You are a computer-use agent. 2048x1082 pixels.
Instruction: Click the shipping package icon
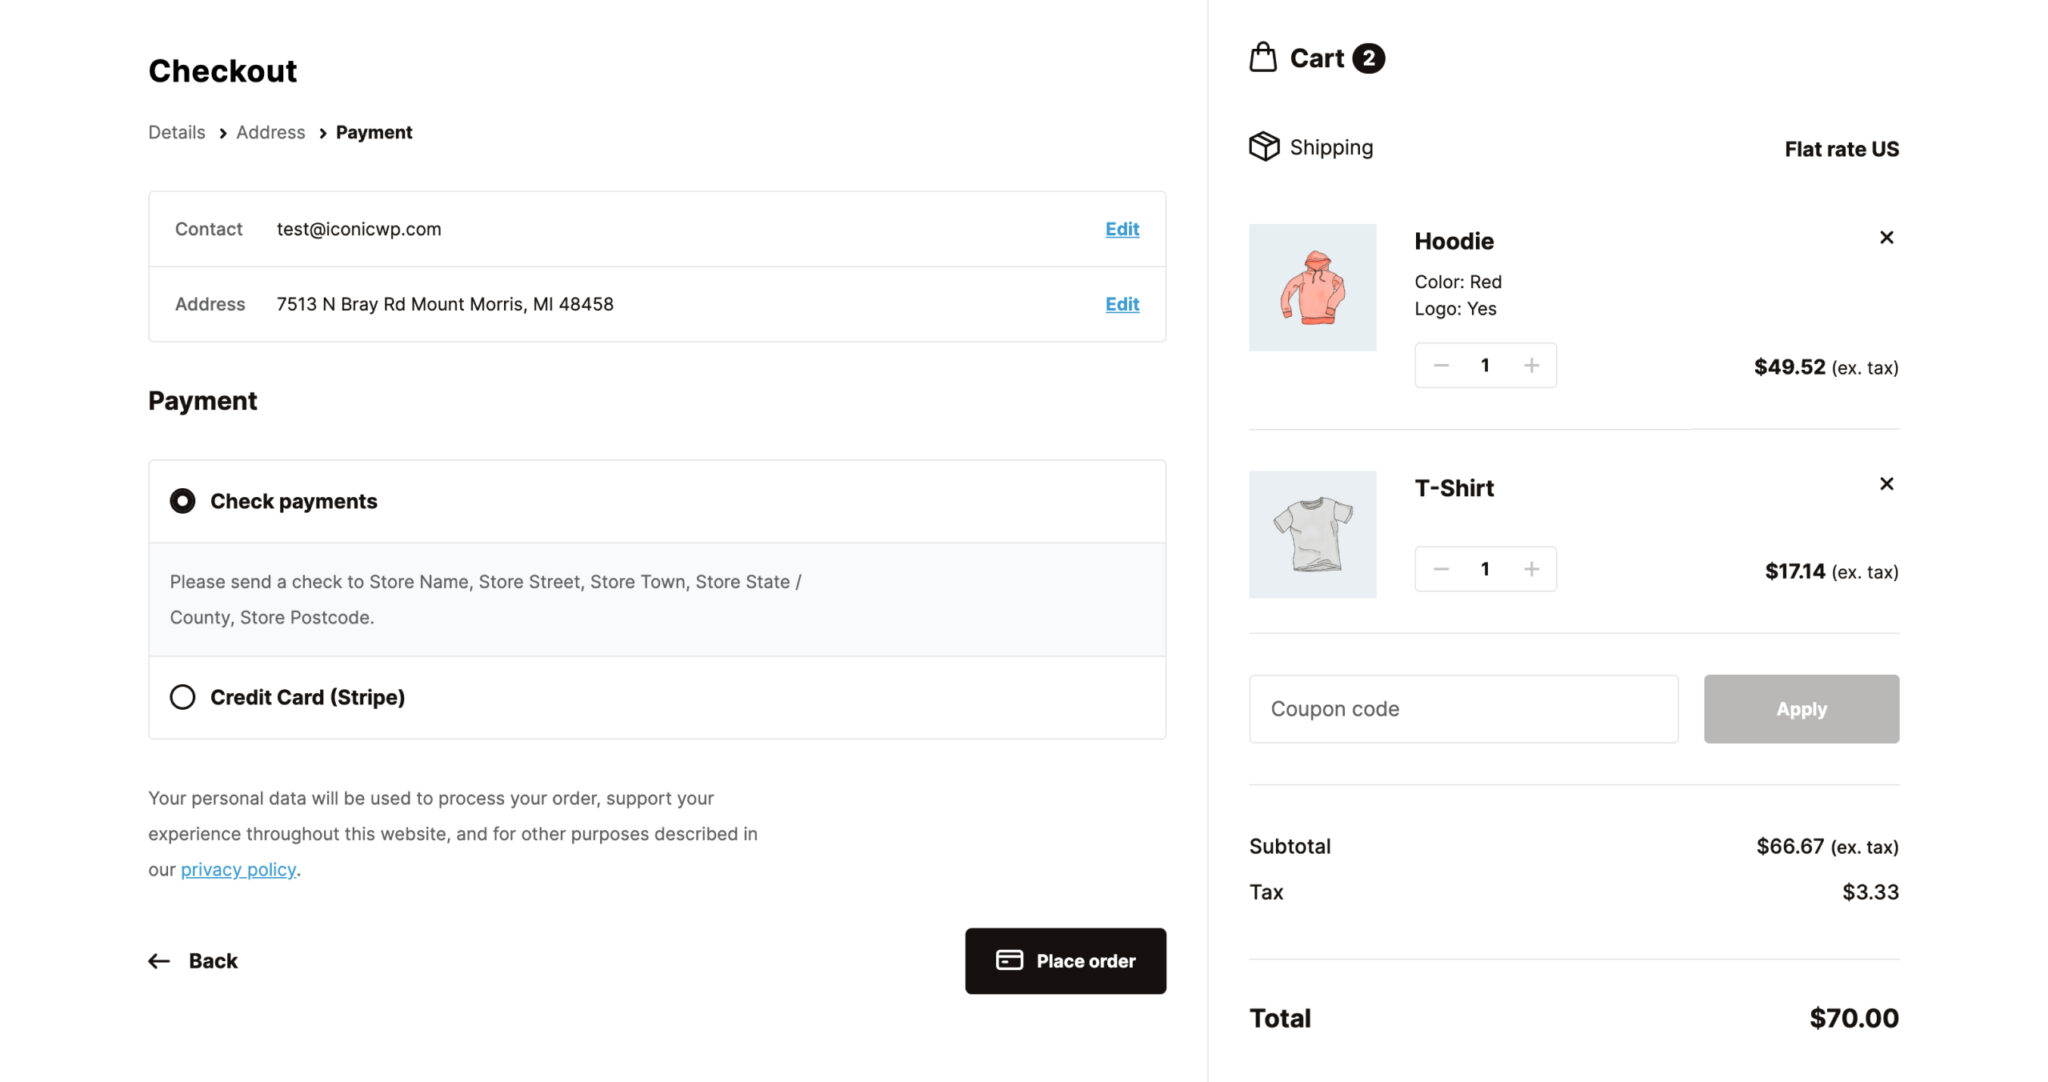coord(1265,146)
